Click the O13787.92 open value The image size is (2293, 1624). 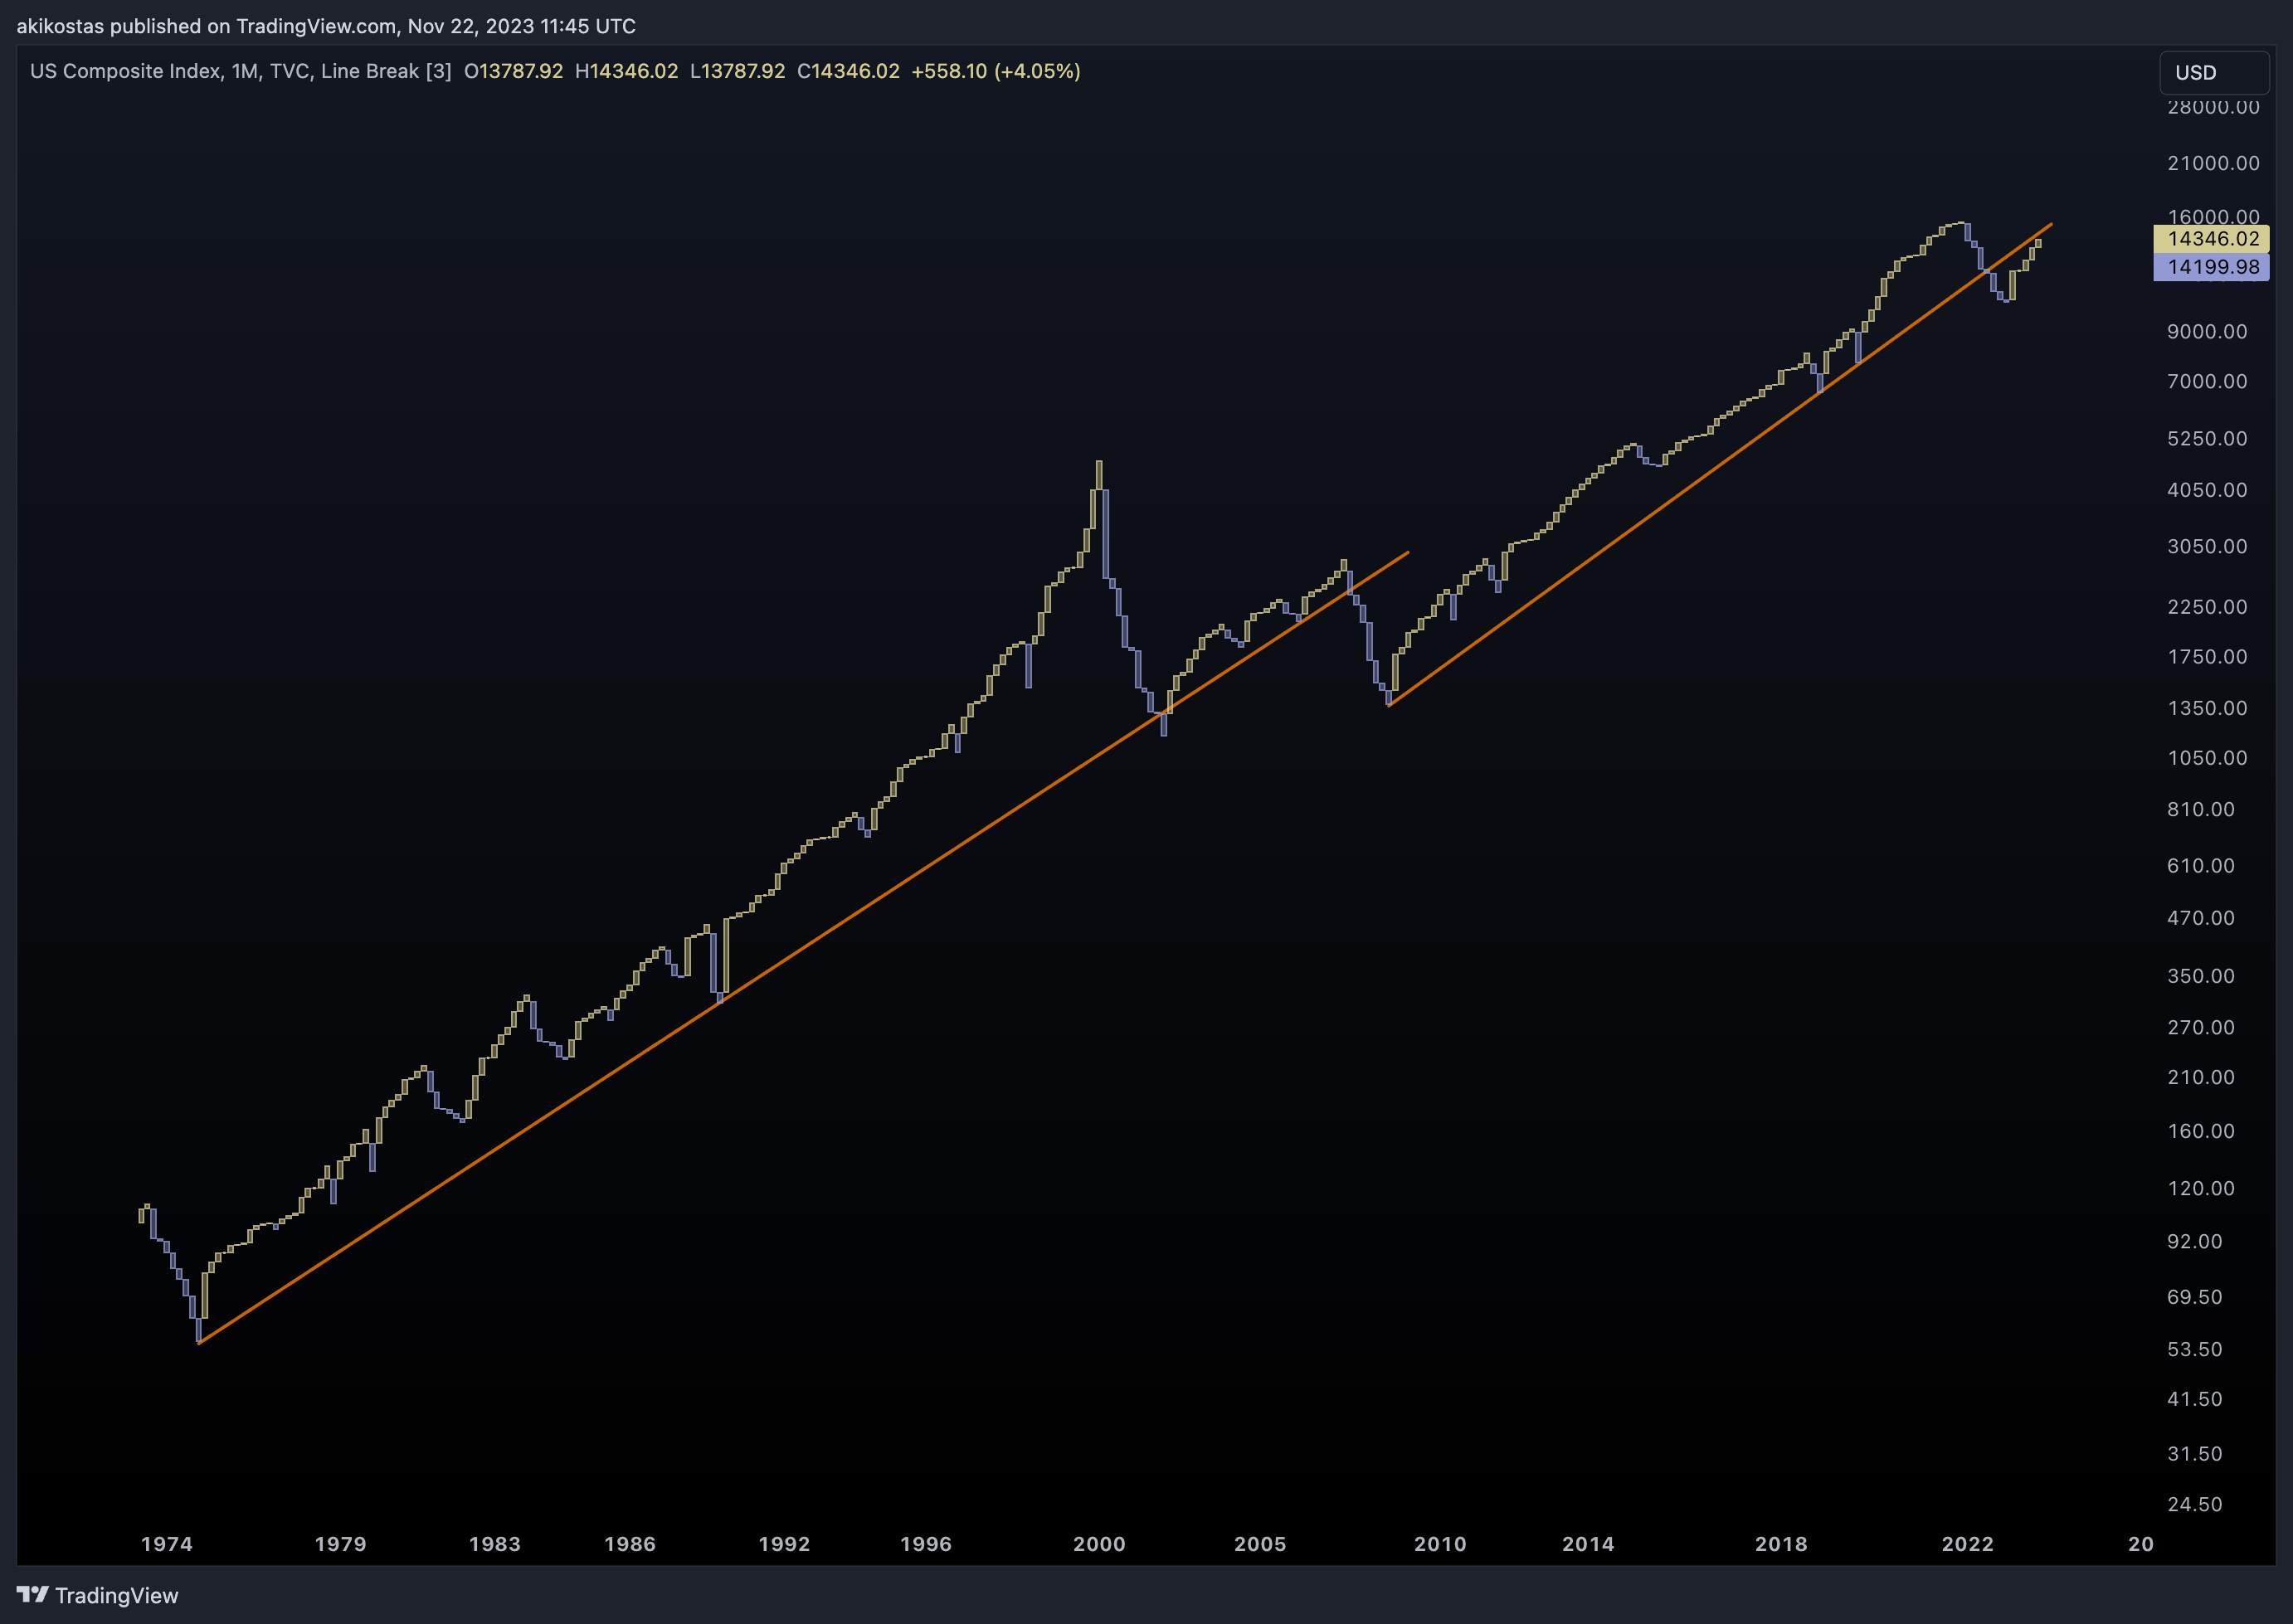point(513,71)
